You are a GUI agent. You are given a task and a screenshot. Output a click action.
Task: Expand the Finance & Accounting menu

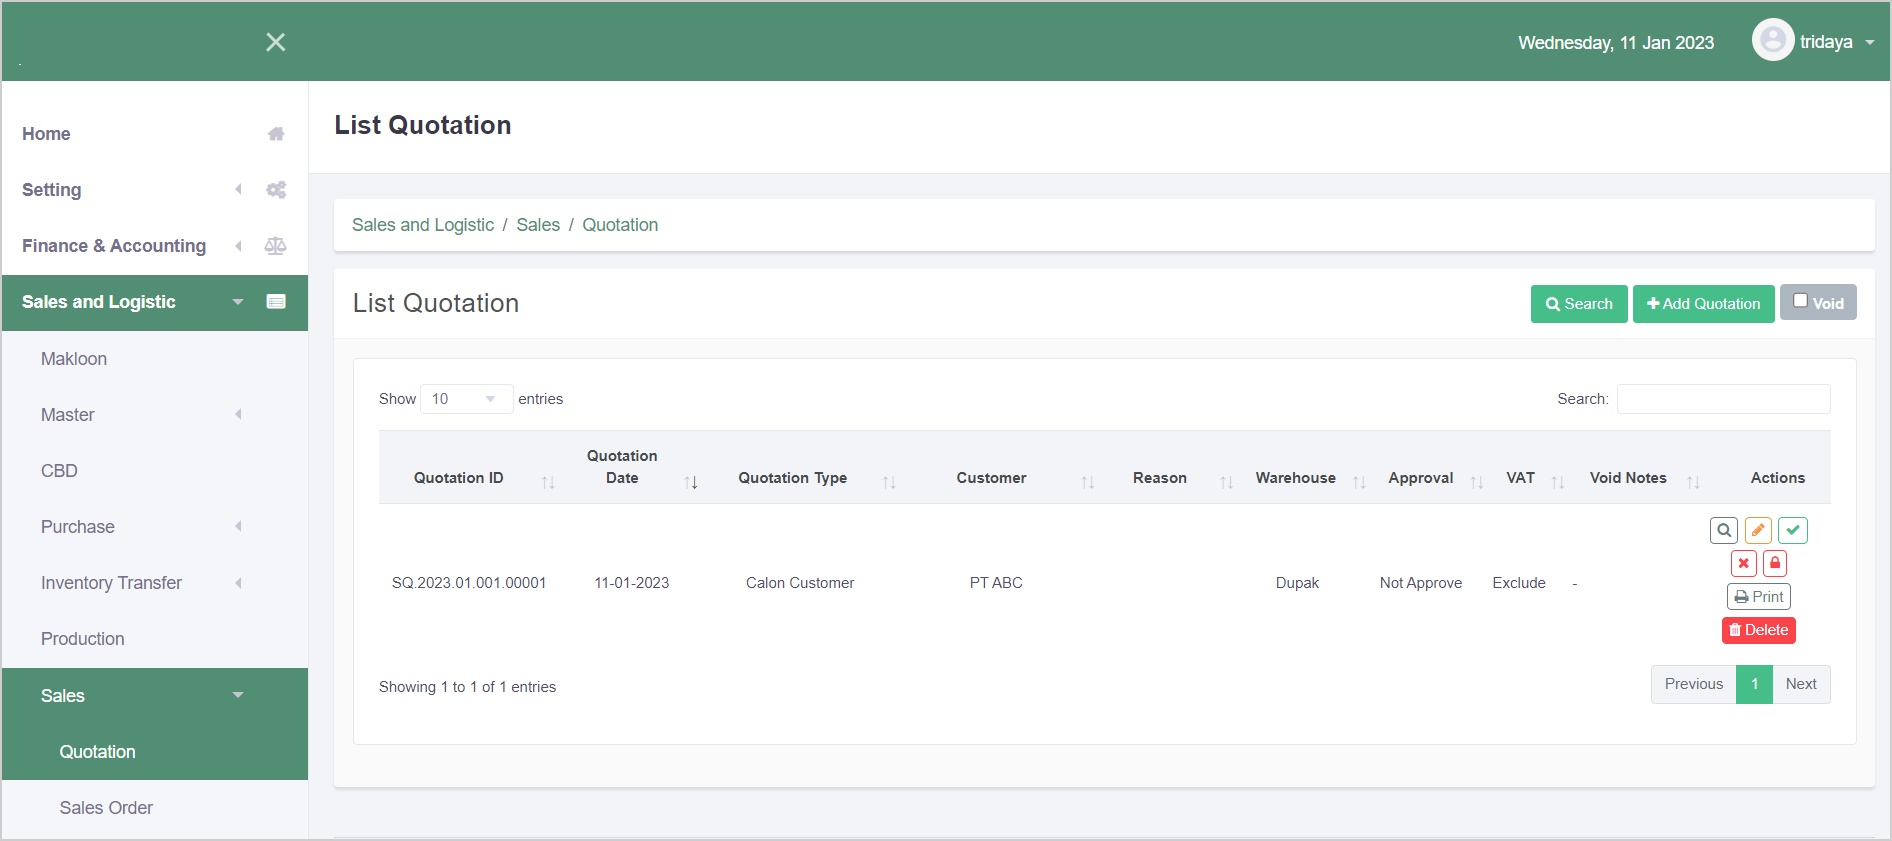pyautogui.click(x=114, y=246)
